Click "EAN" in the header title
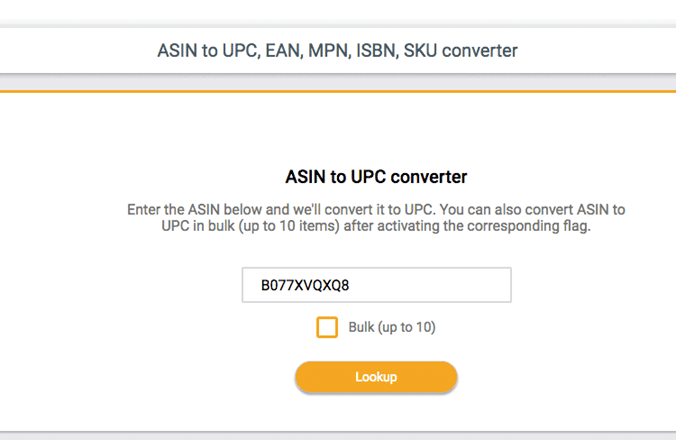 pos(285,49)
